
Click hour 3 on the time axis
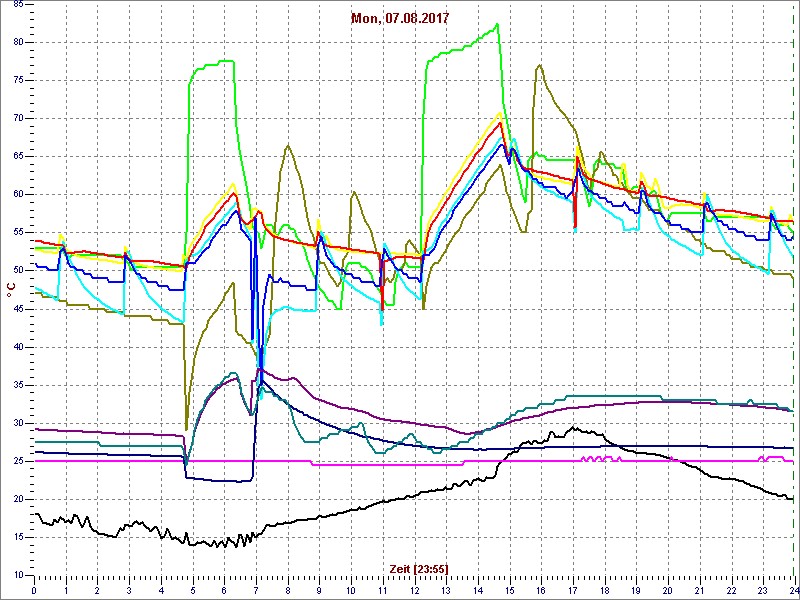129,590
